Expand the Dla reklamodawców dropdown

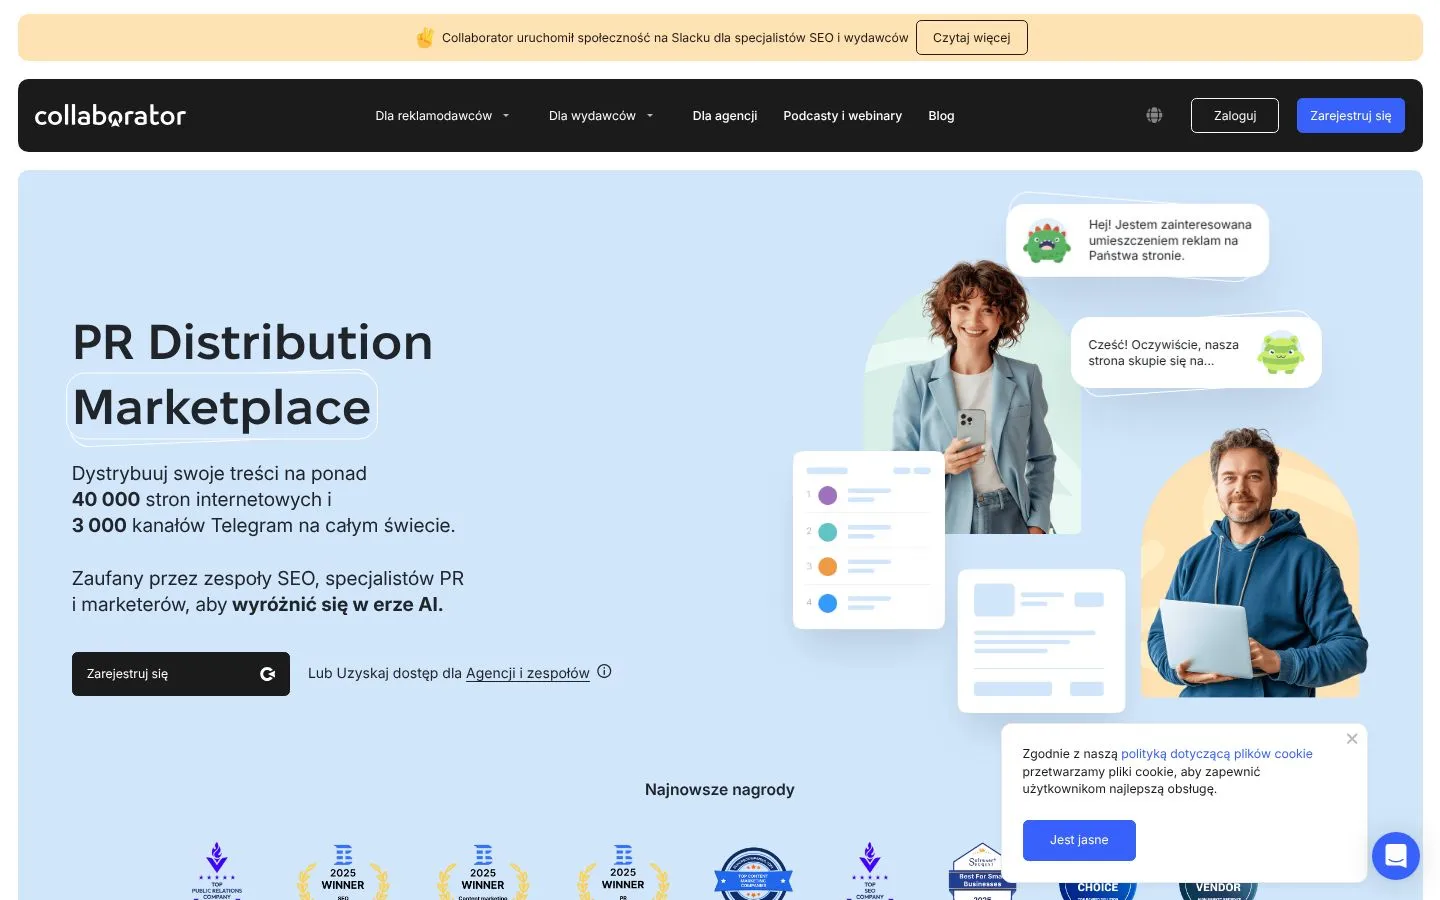(442, 116)
